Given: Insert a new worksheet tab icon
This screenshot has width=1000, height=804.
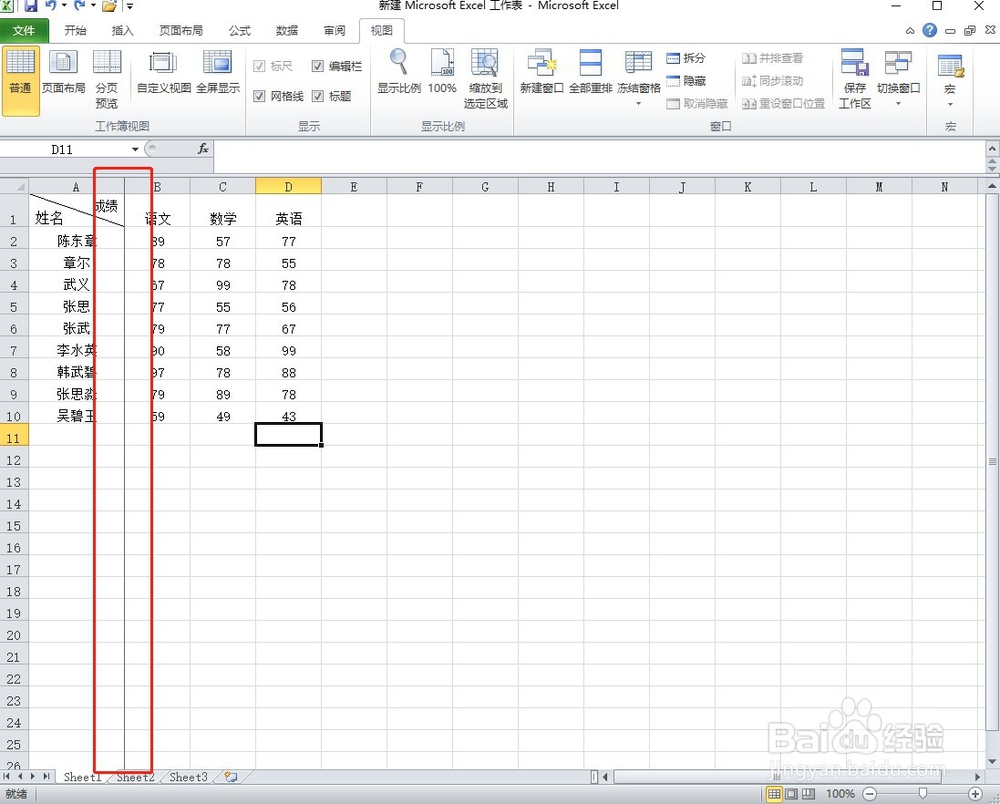Looking at the screenshot, I should pos(231,777).
